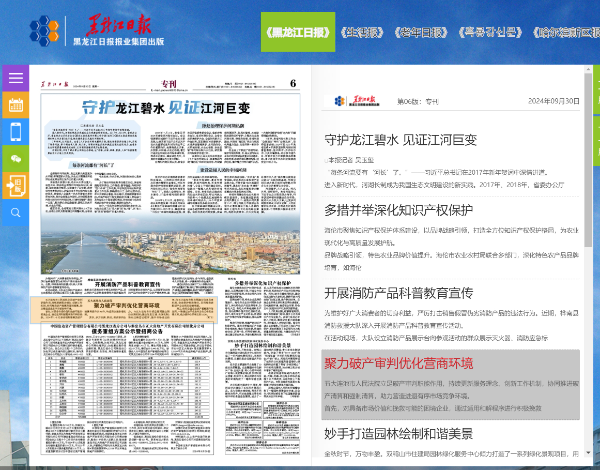Switch to the 《生活报》 tab
The width and height of the screenshot is (600, 470).
pyautogui.click(x=362, y=33)
